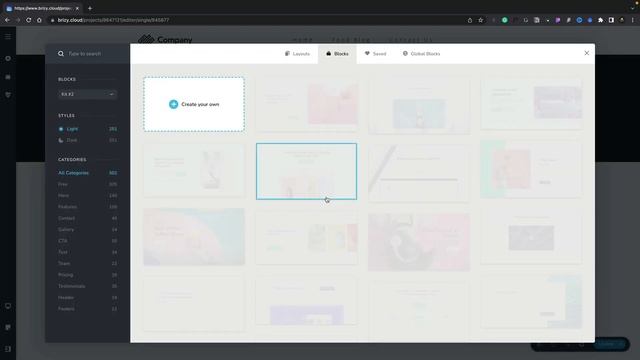
Task: Go back with browser back arrow
Action: pos(7,20)
